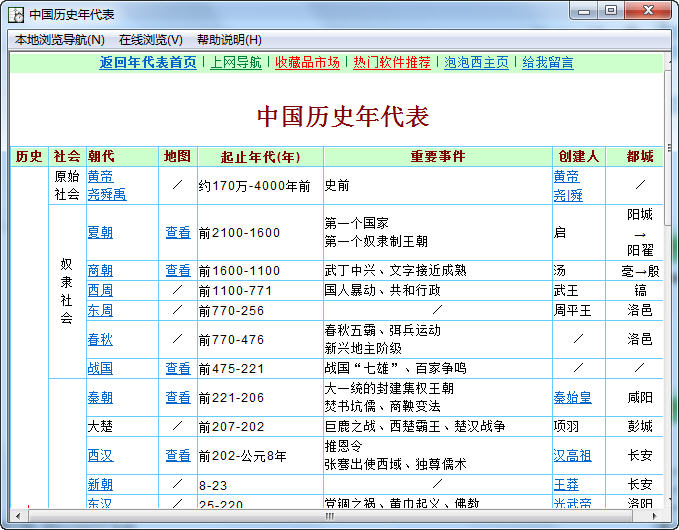The width and height of the screenshot is (679, 530).
Task: Click the 地图 column header
Action: pyautogui.click(x=178, y=156)
